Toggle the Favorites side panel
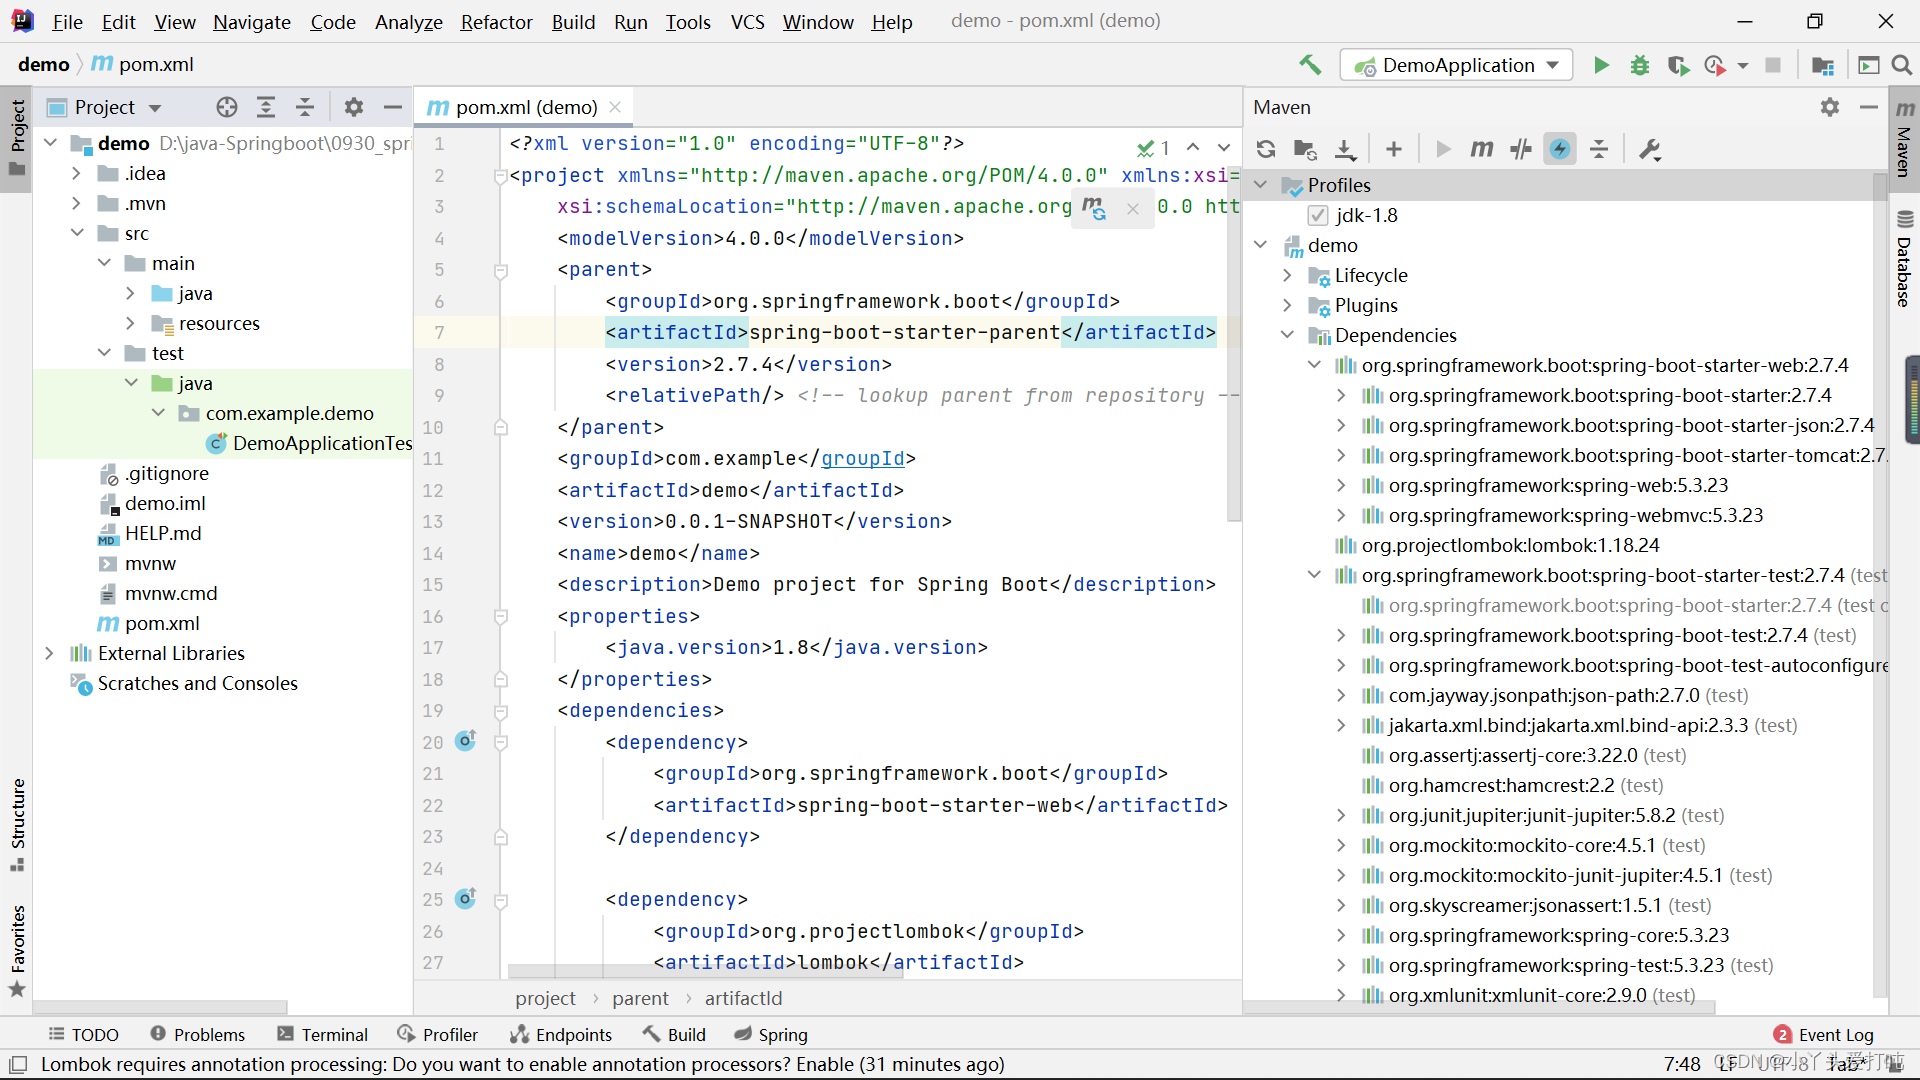 17,950
